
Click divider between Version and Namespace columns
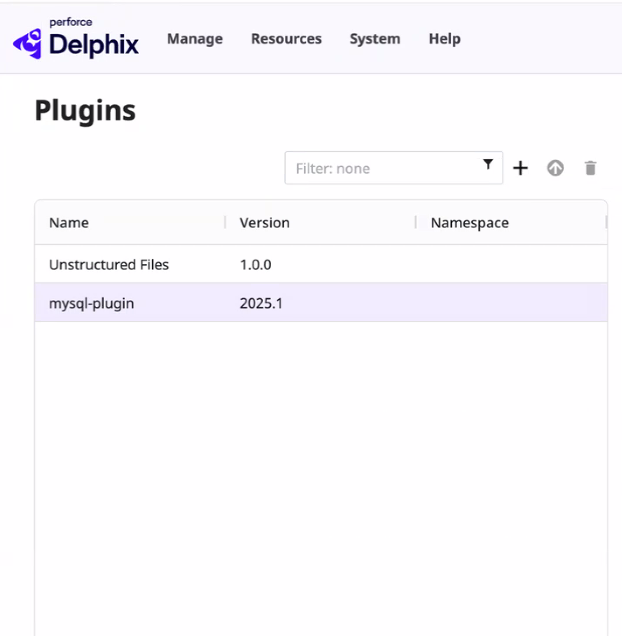point(416,223)
